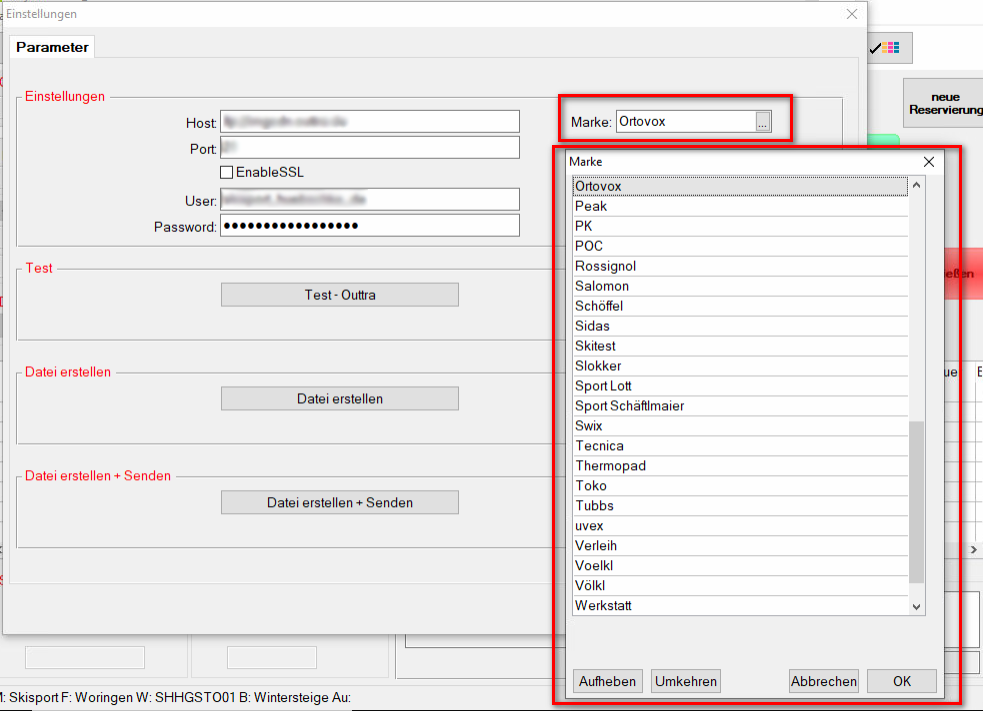This screenshot has height=711, width=983.
Task: Click the Marke list scroll up arrow
Action: (x=917, y=186)
